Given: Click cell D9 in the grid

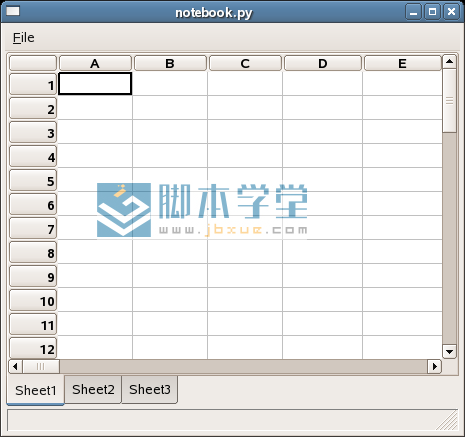Looking at the screenshot, I should click(322, 276).
